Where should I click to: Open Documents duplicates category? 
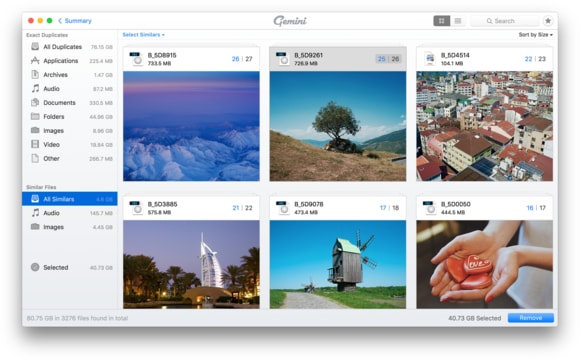point(70,103)
